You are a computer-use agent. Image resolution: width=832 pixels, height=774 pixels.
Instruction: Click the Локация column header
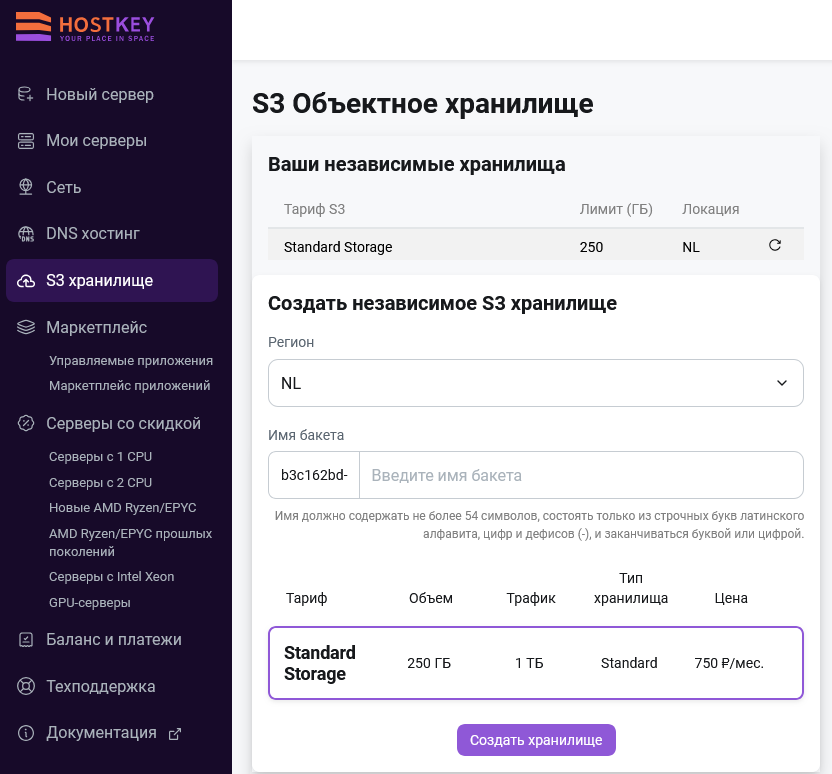point(710,209)
